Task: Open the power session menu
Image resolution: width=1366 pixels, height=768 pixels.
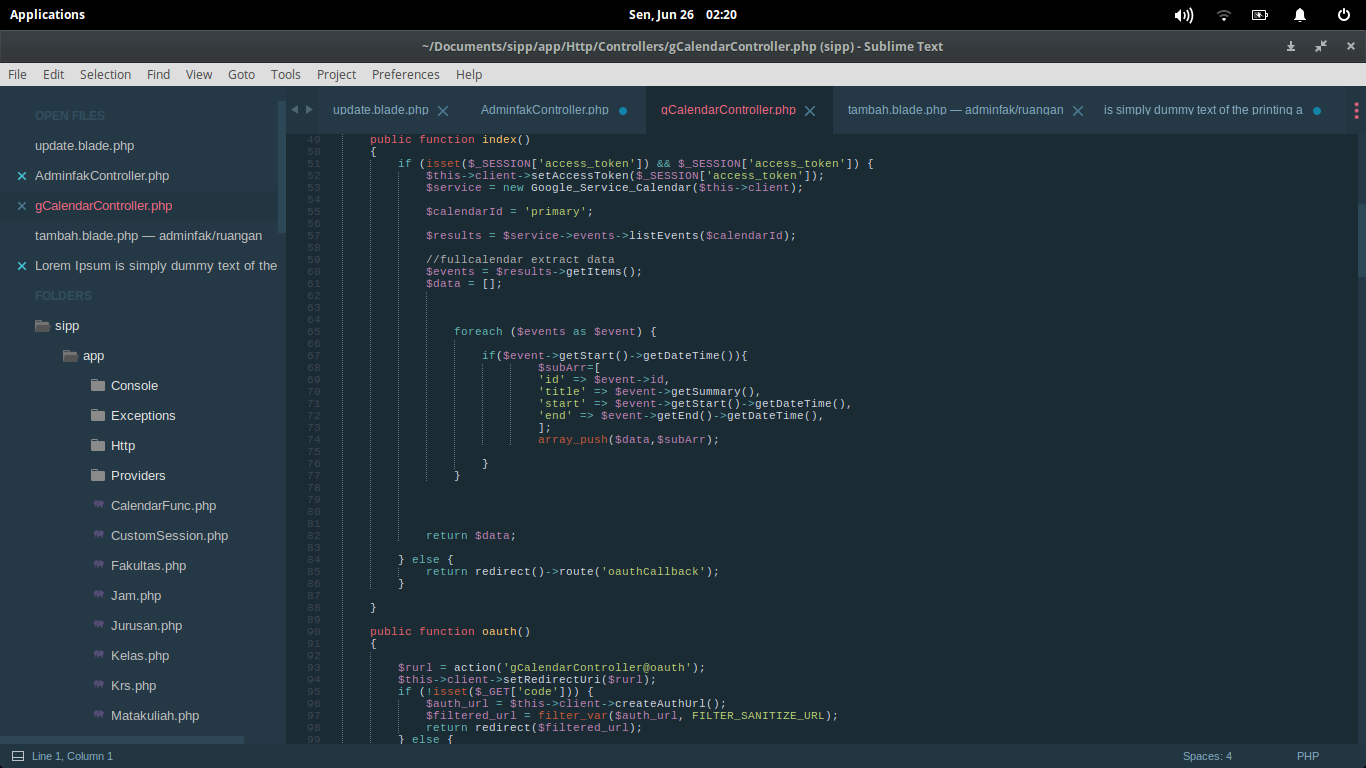Action: point(1344,15)
